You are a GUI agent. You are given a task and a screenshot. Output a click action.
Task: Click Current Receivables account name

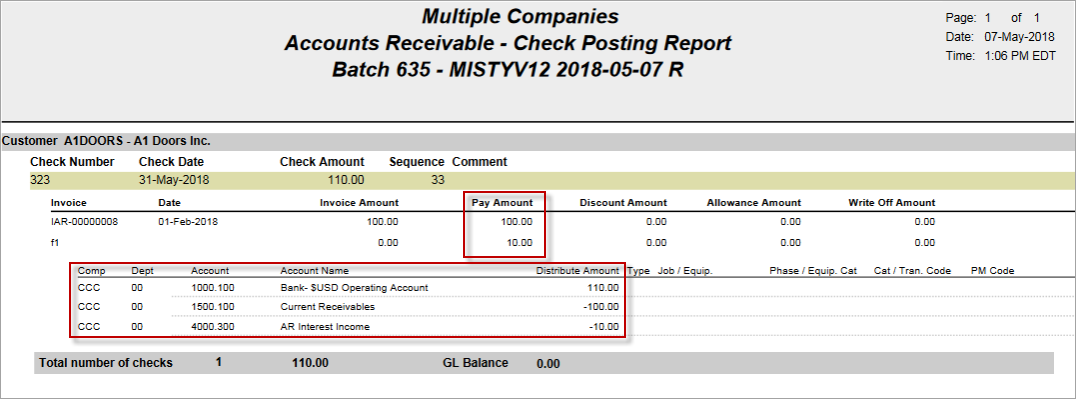[x=328, y=307]
